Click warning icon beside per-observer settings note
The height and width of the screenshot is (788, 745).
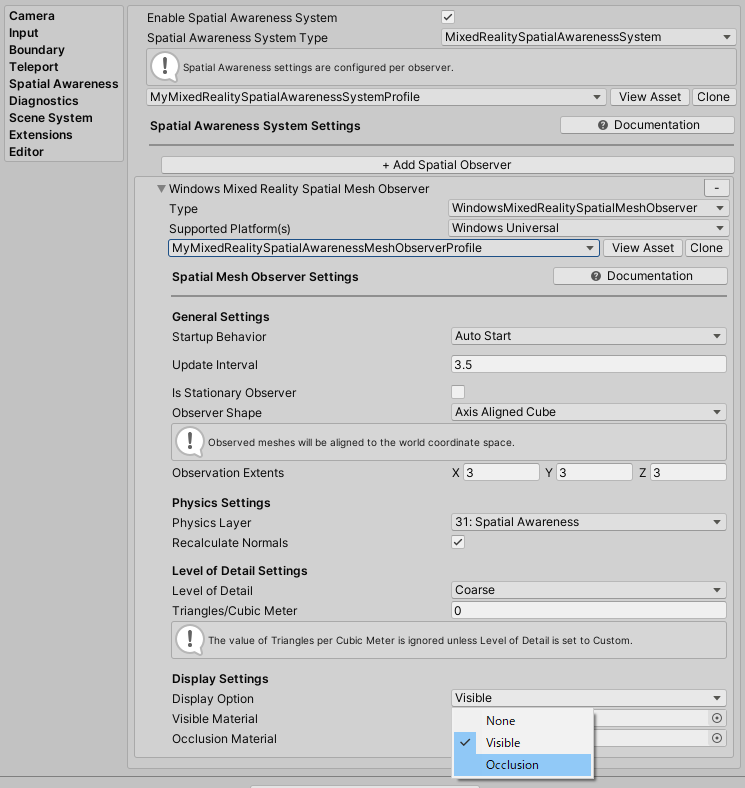(x=164, y=66)
